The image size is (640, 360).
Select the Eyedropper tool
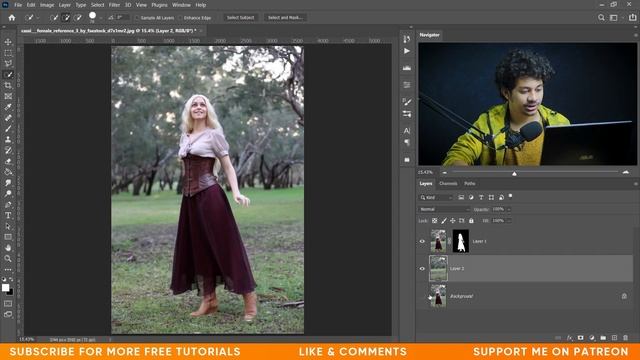click(x=8, y=107)
